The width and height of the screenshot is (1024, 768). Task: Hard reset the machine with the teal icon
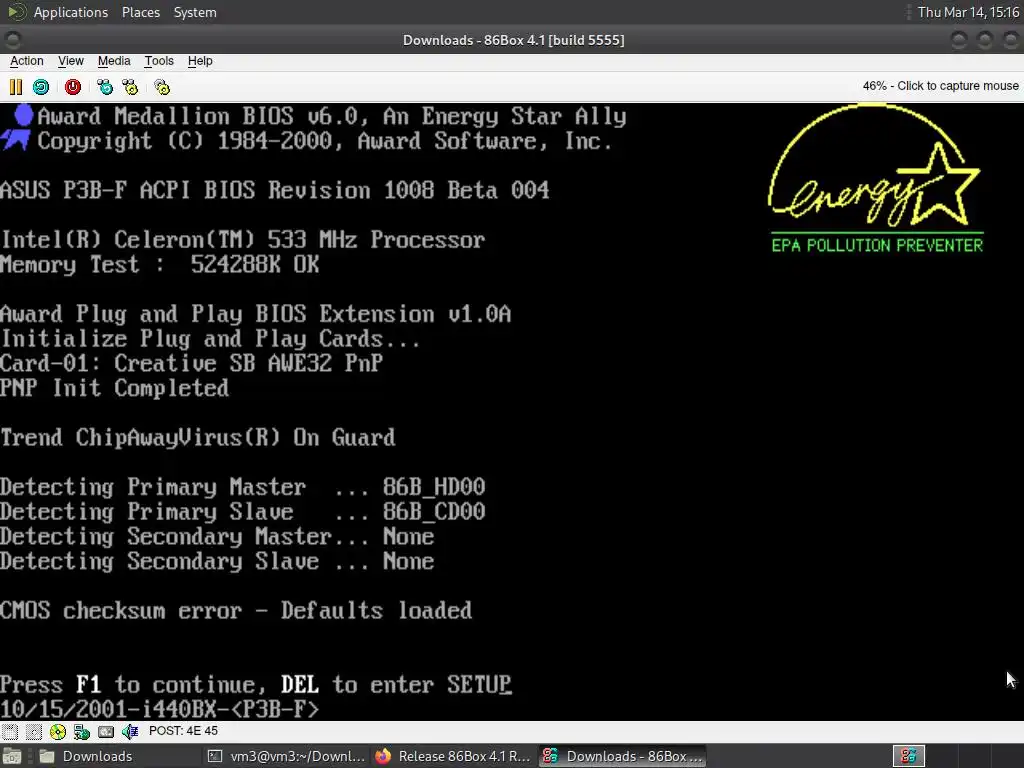click(x=41, y=87)
